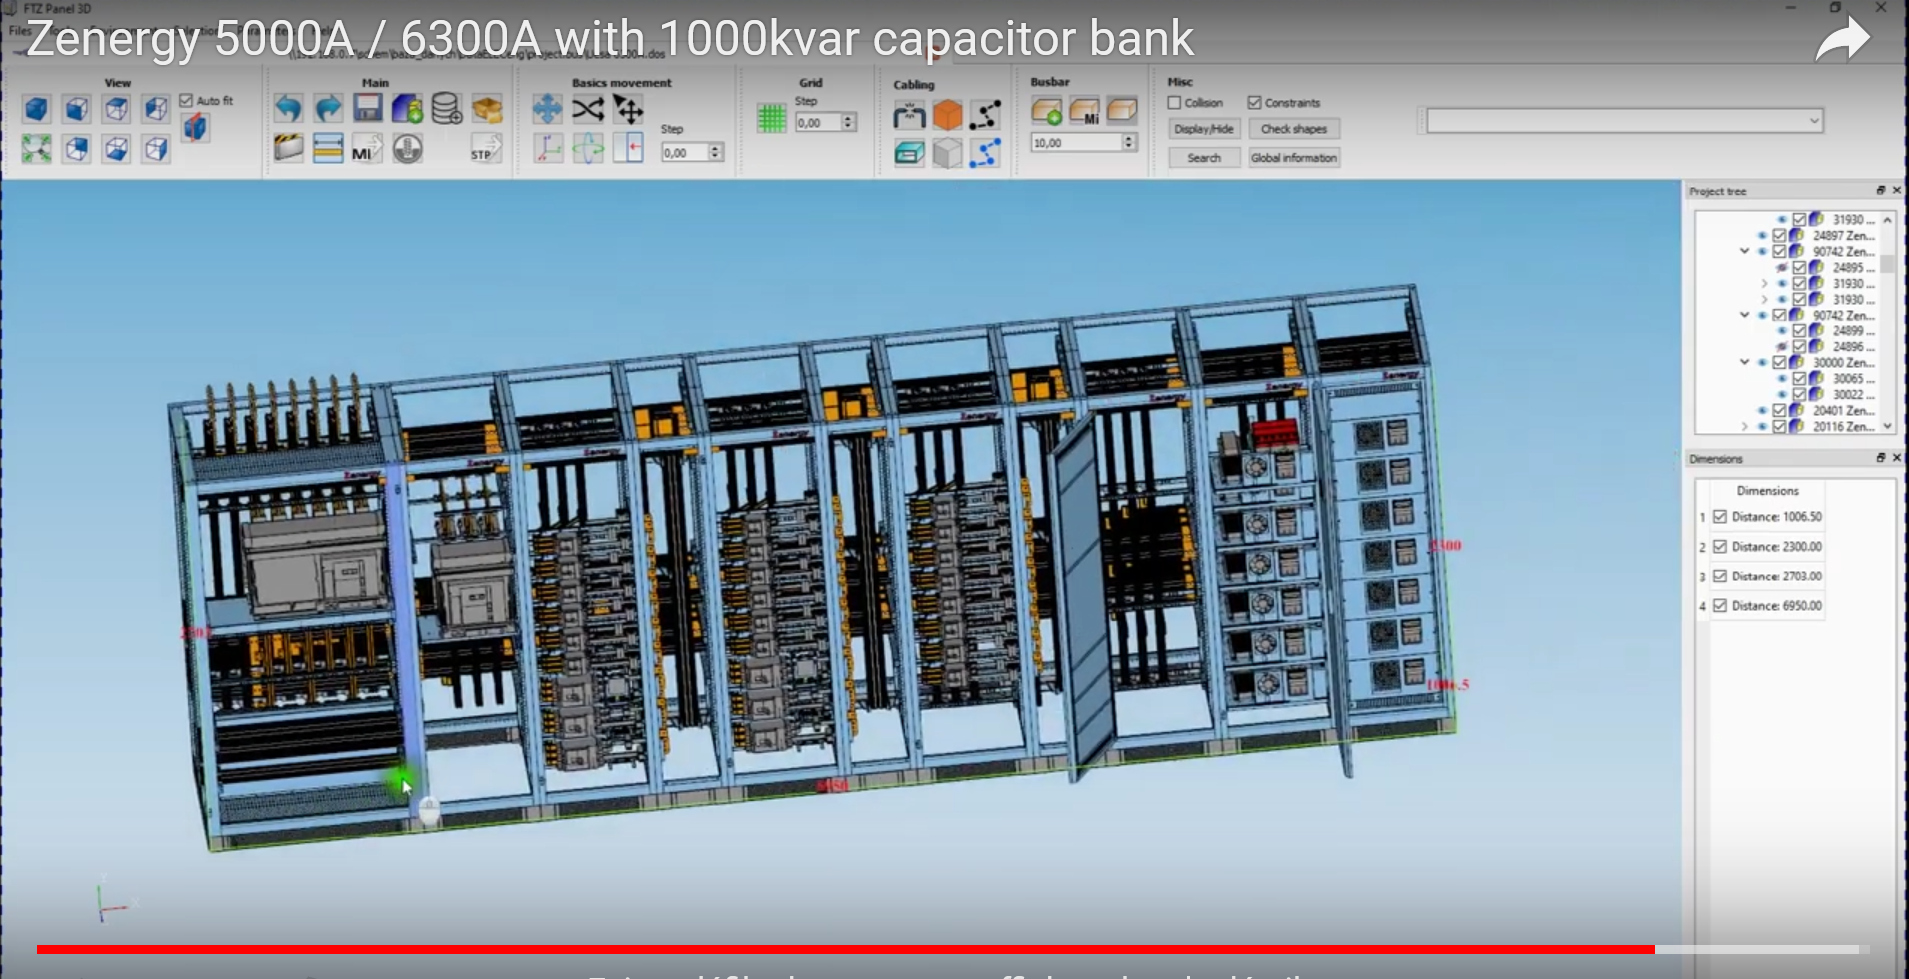Uncheck the 24897 Zen tree item checkbox
1909x979 pixels.
[x=1779, y=236]
